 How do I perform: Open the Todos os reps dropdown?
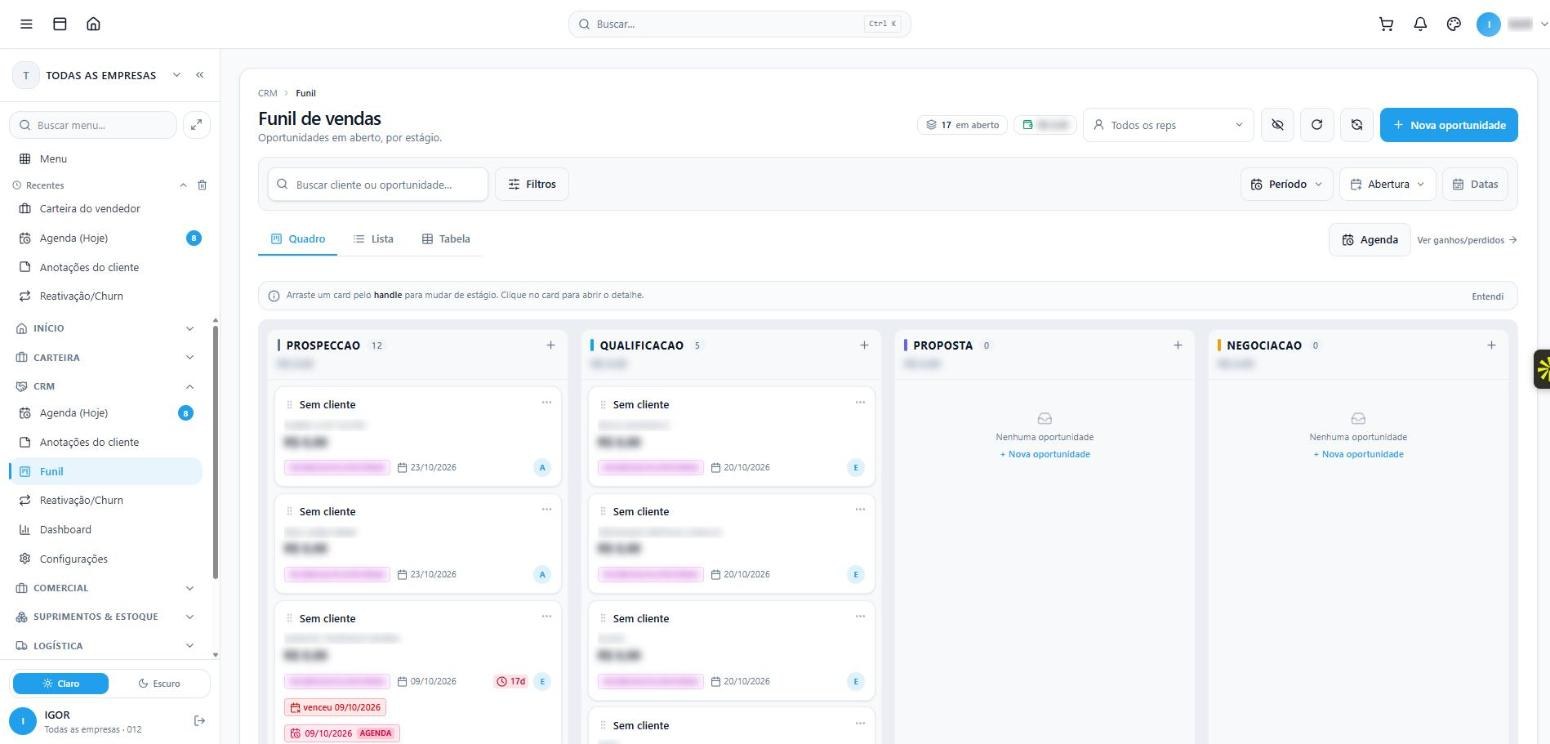click(x=1168, y=125)
